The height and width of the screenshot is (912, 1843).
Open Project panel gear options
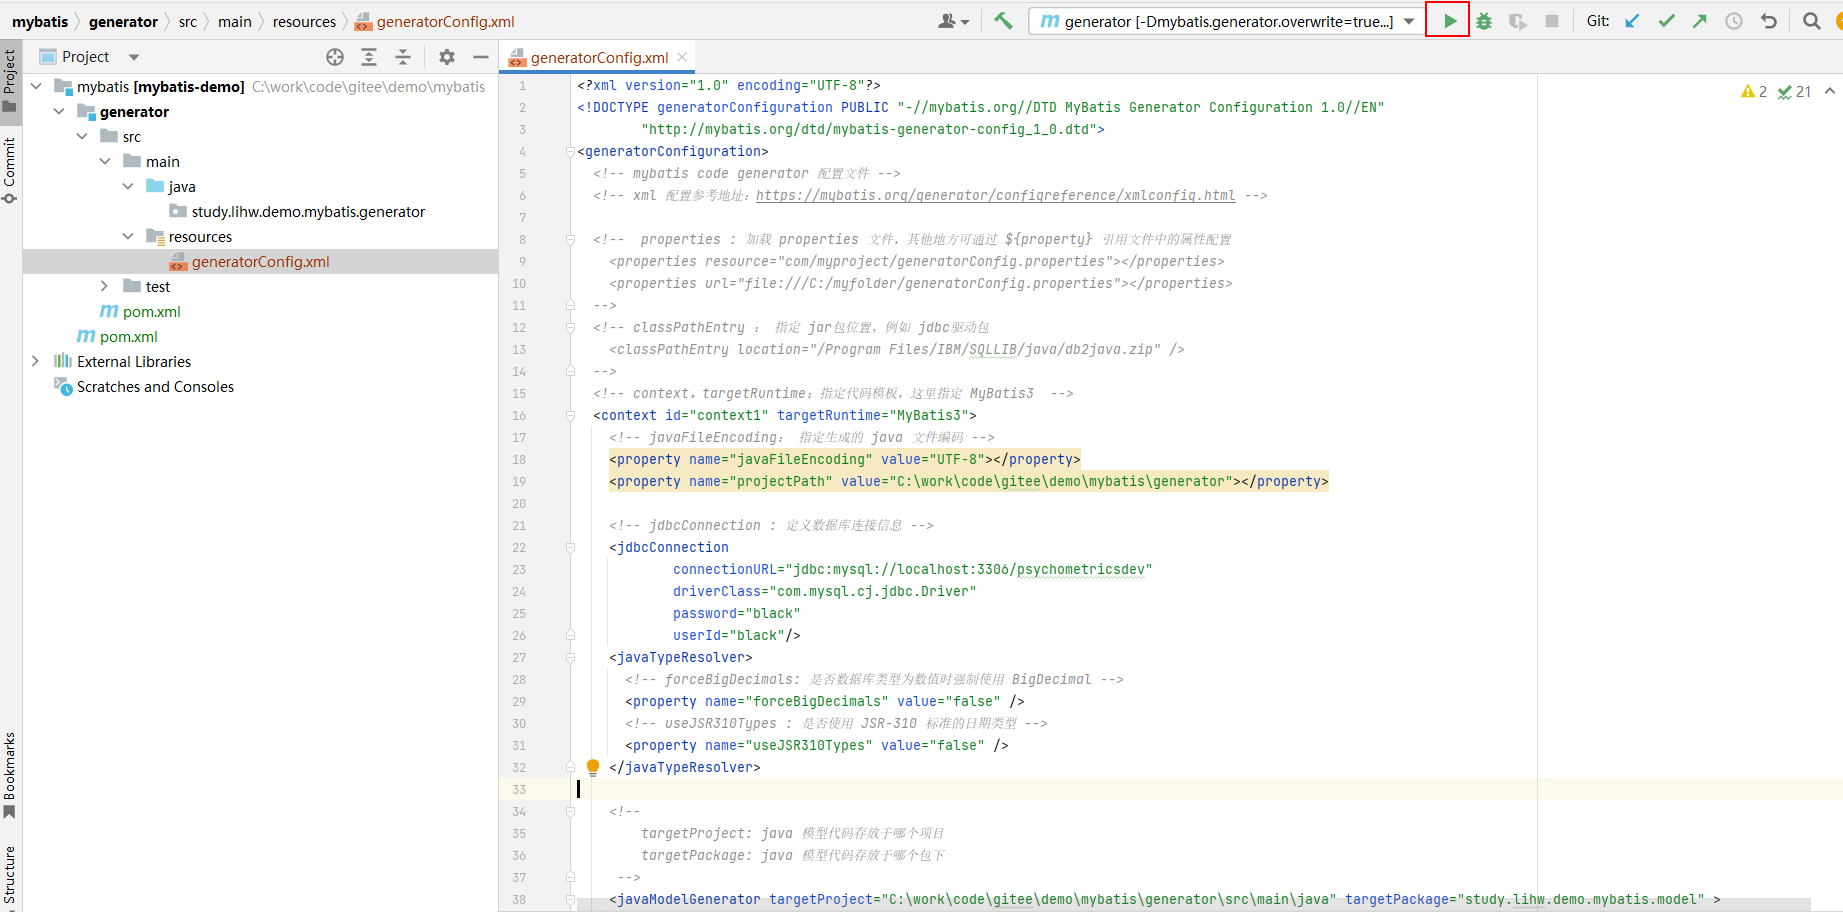(x=447, y=57)
